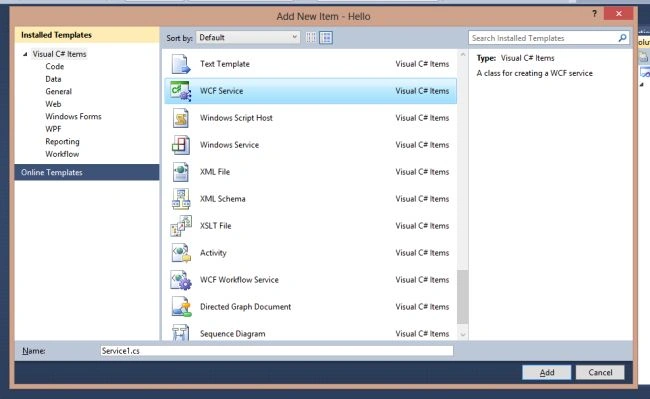Open the help question mark
This screenshot has width=650, height=399.
point(594,14)
